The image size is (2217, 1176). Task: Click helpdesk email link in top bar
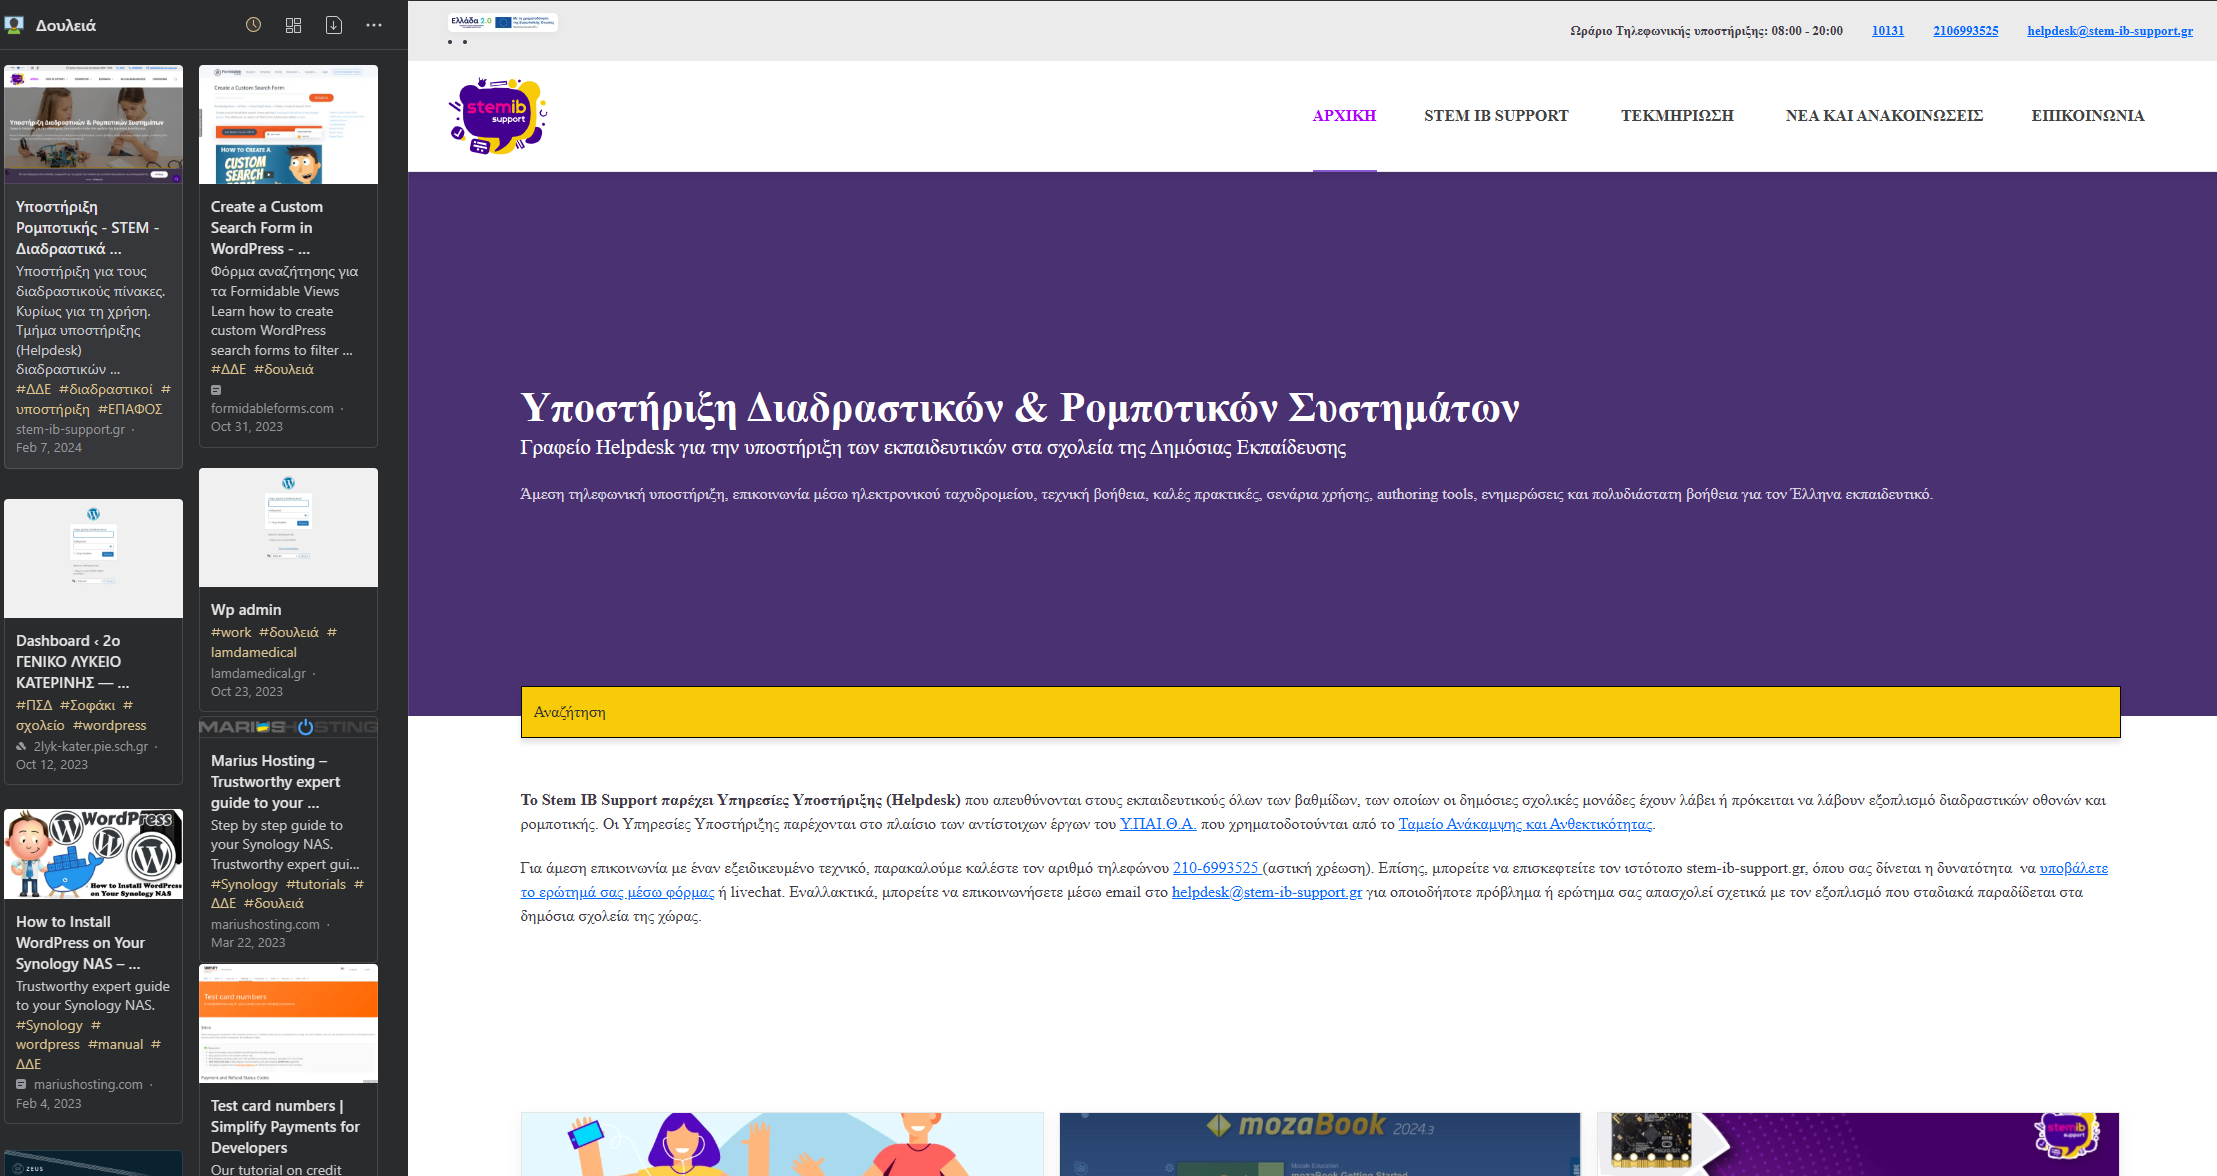[2110, 31]
